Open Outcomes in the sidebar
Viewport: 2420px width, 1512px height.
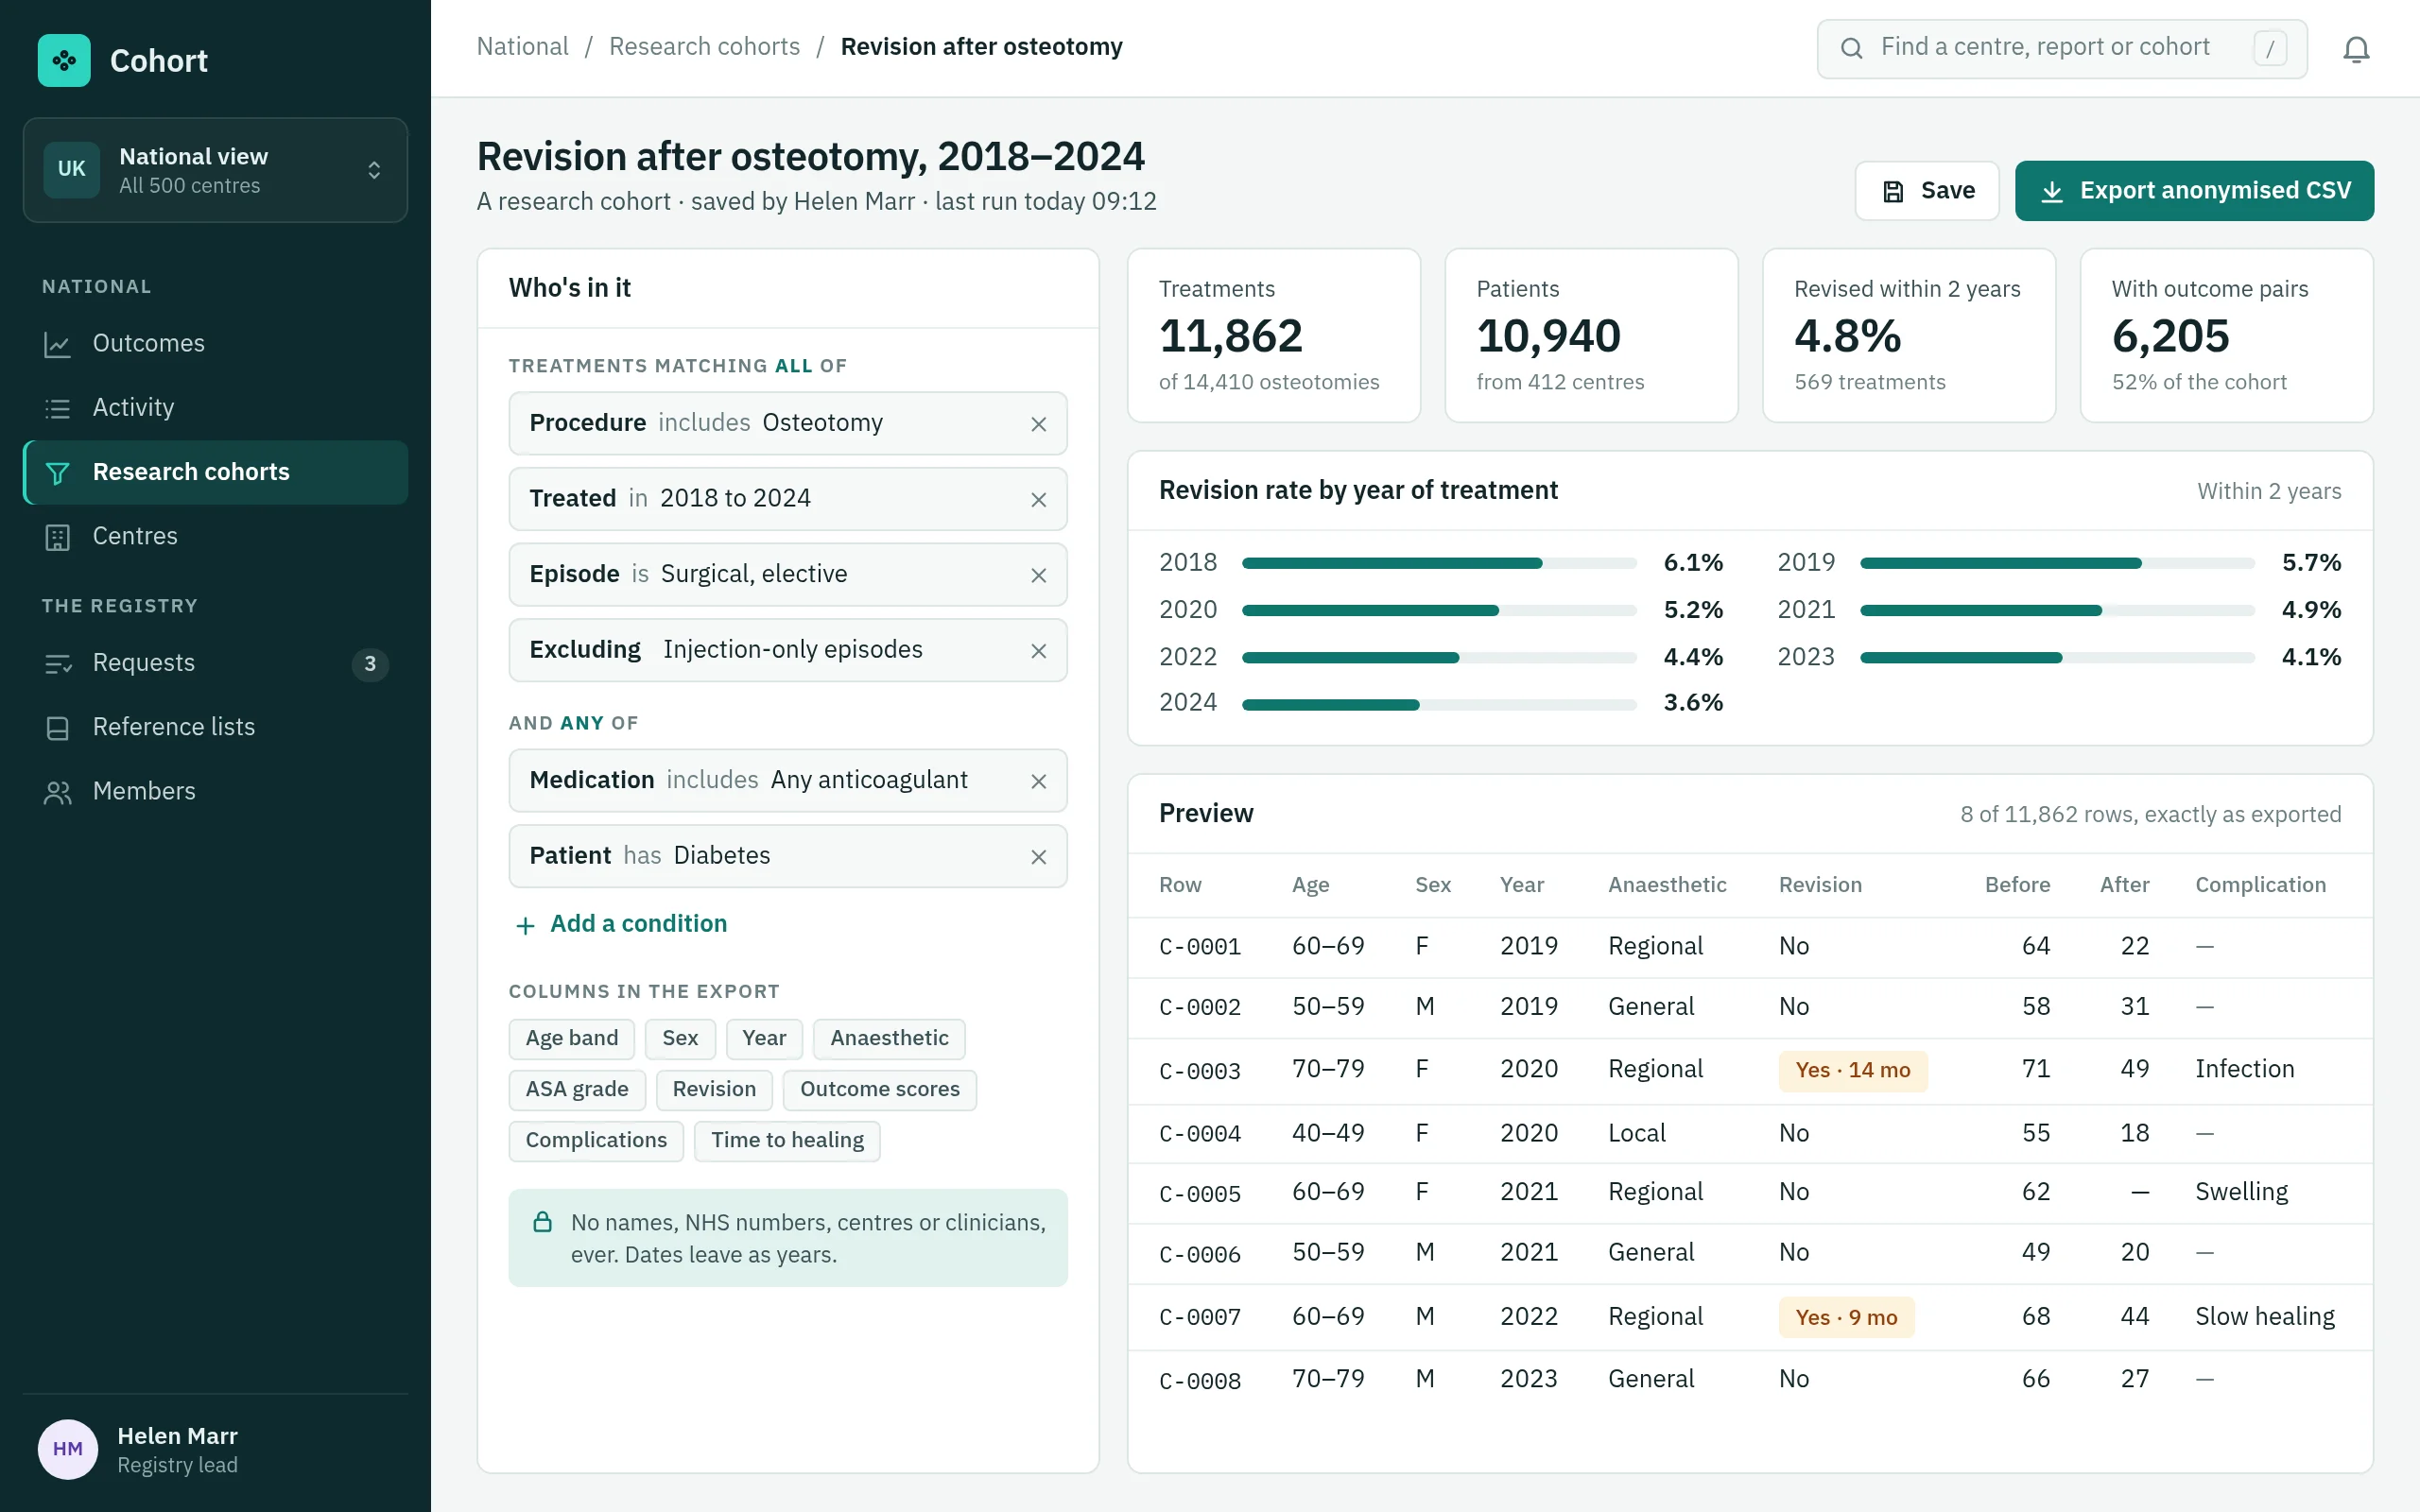(215, 344)
